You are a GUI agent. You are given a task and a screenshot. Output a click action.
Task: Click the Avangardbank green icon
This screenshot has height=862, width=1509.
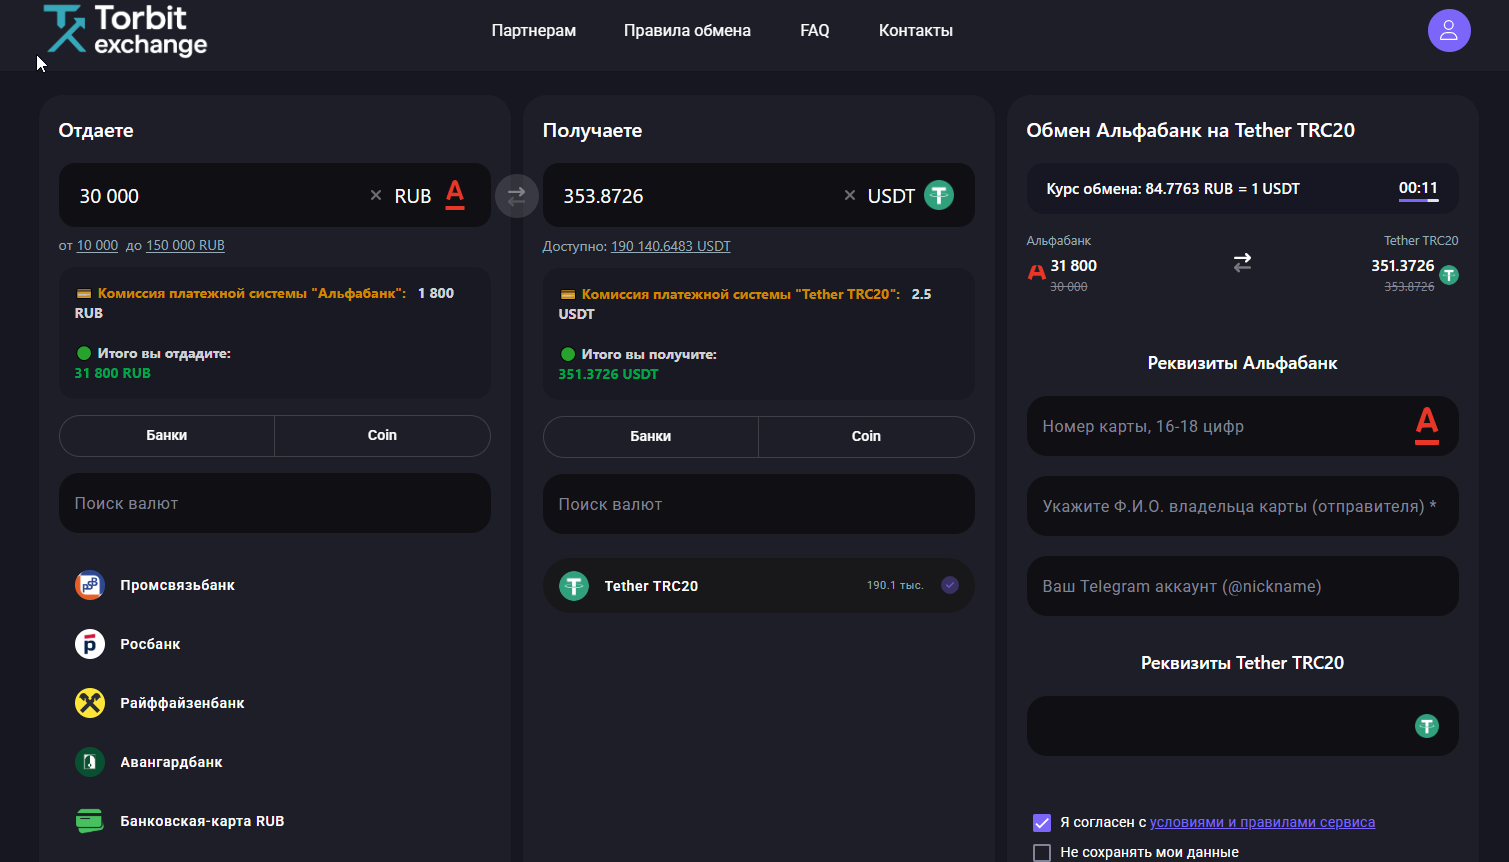pos(90,762)
